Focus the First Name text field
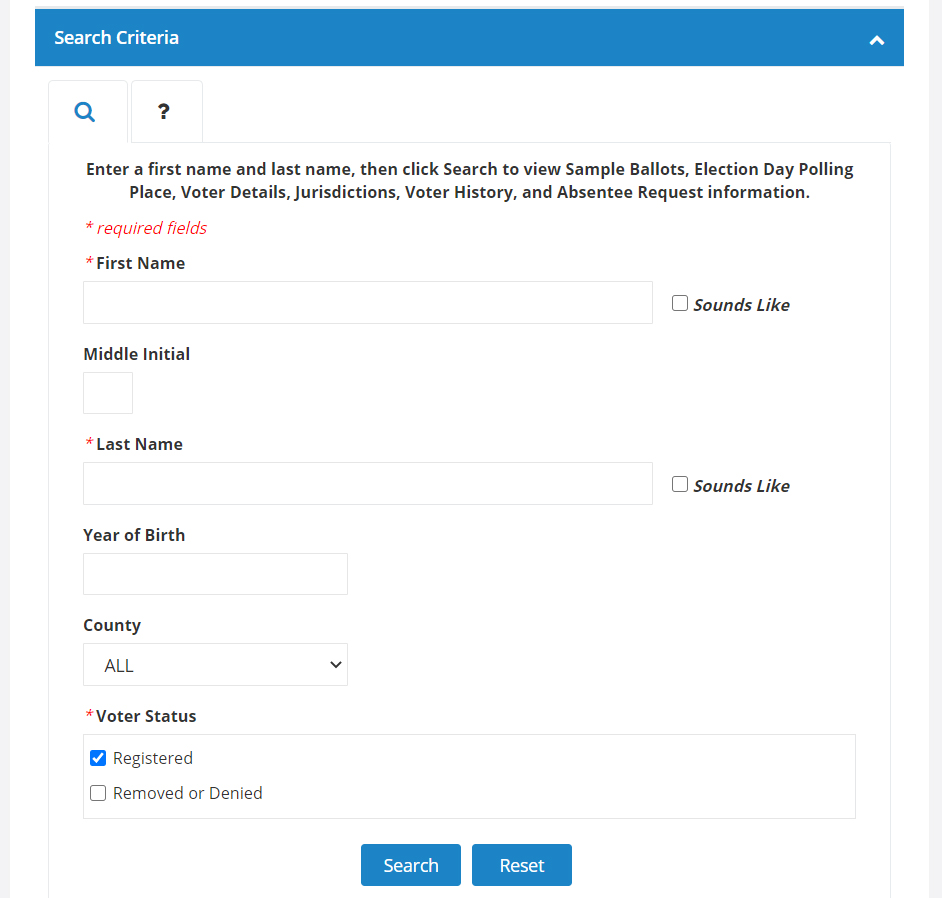 click(x=367, y=302)
